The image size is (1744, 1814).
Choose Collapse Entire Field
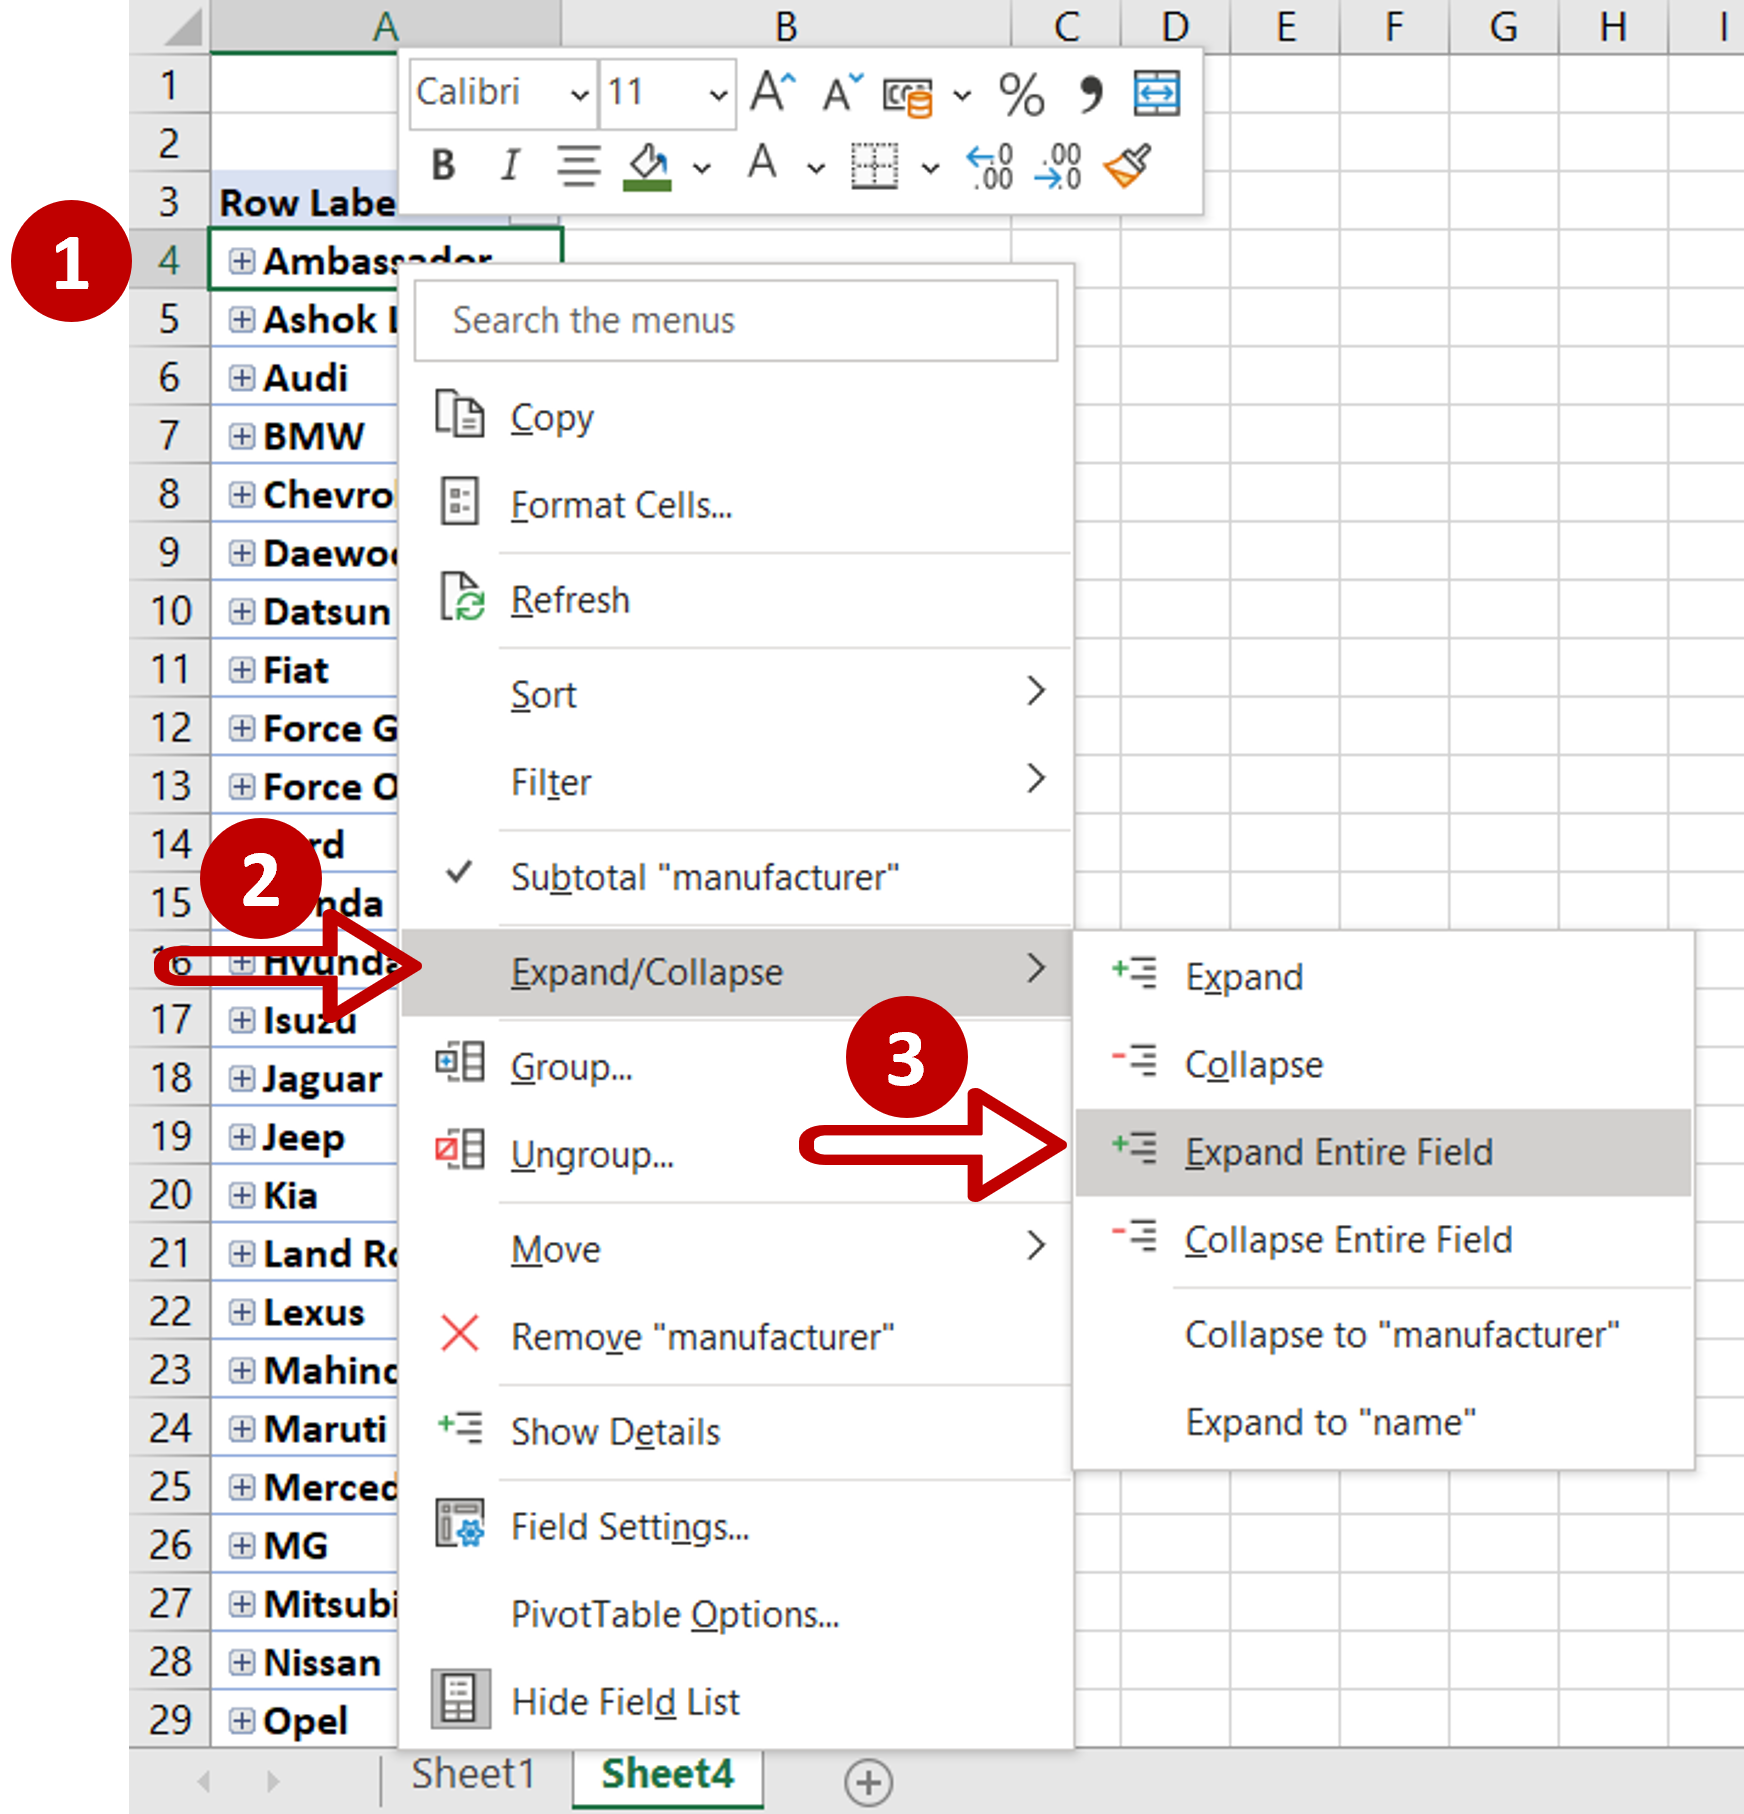[1347, 1240]
